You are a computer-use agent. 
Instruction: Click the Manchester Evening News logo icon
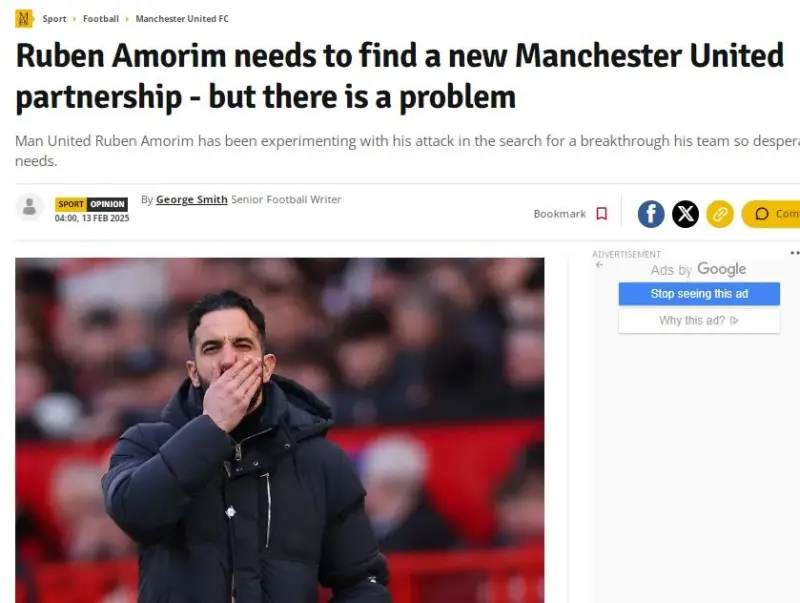[24, 19]
